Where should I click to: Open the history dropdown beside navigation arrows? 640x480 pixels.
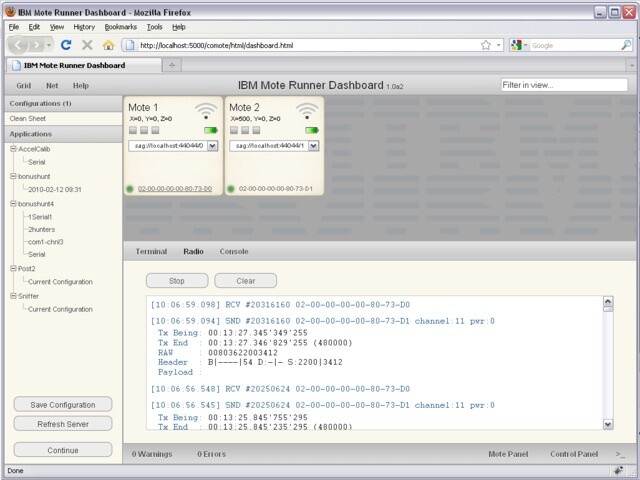pyautogui.click(x=49, y=45)
